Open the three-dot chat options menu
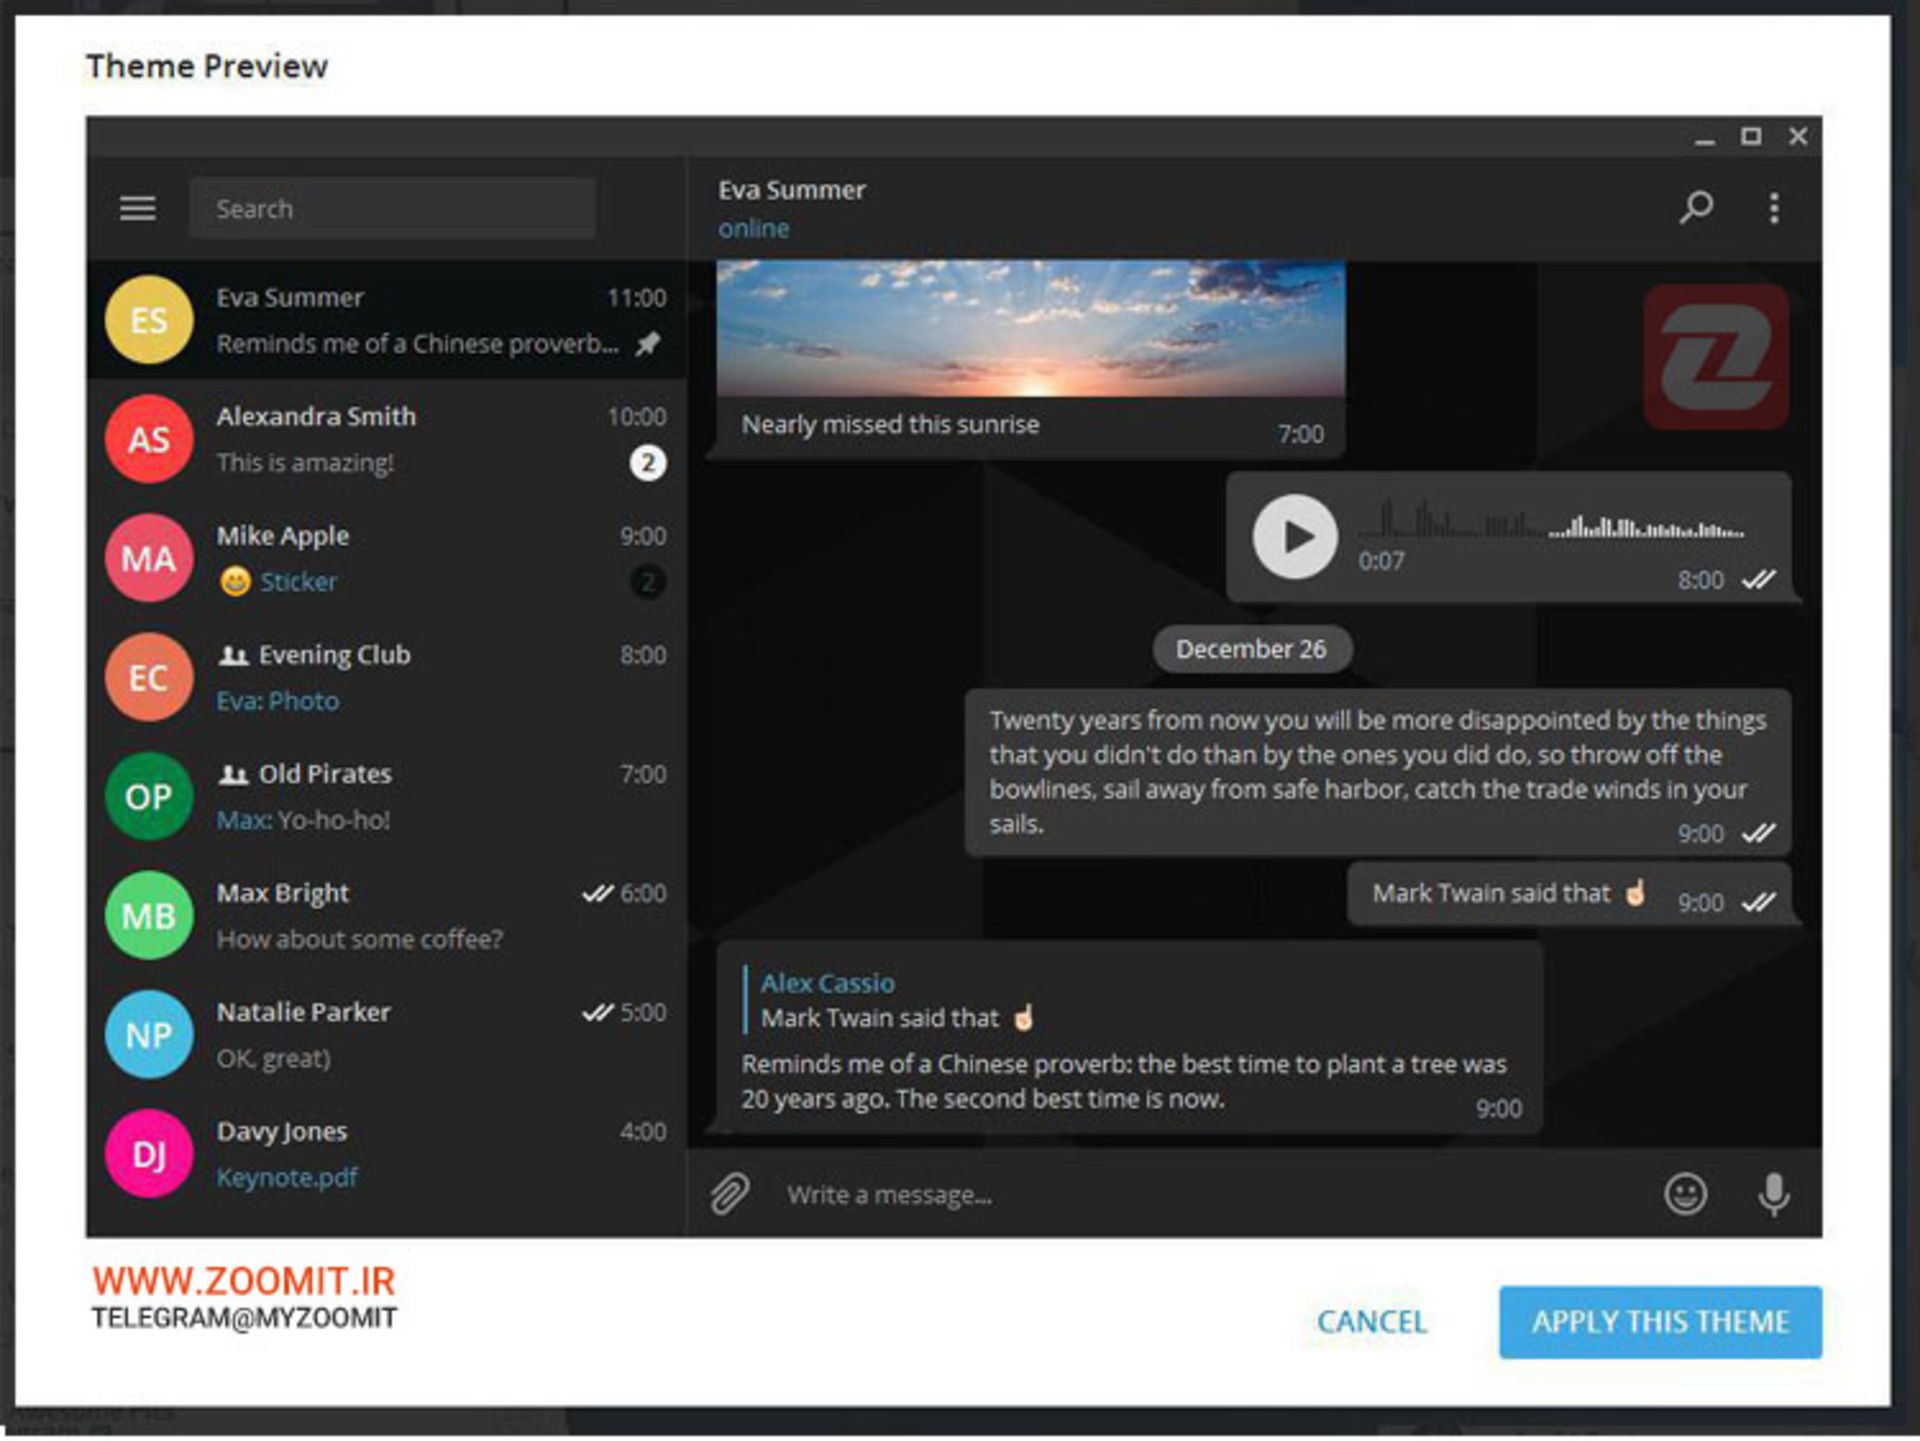The image size is (1920, 1441). click(x=1773, y=208)
